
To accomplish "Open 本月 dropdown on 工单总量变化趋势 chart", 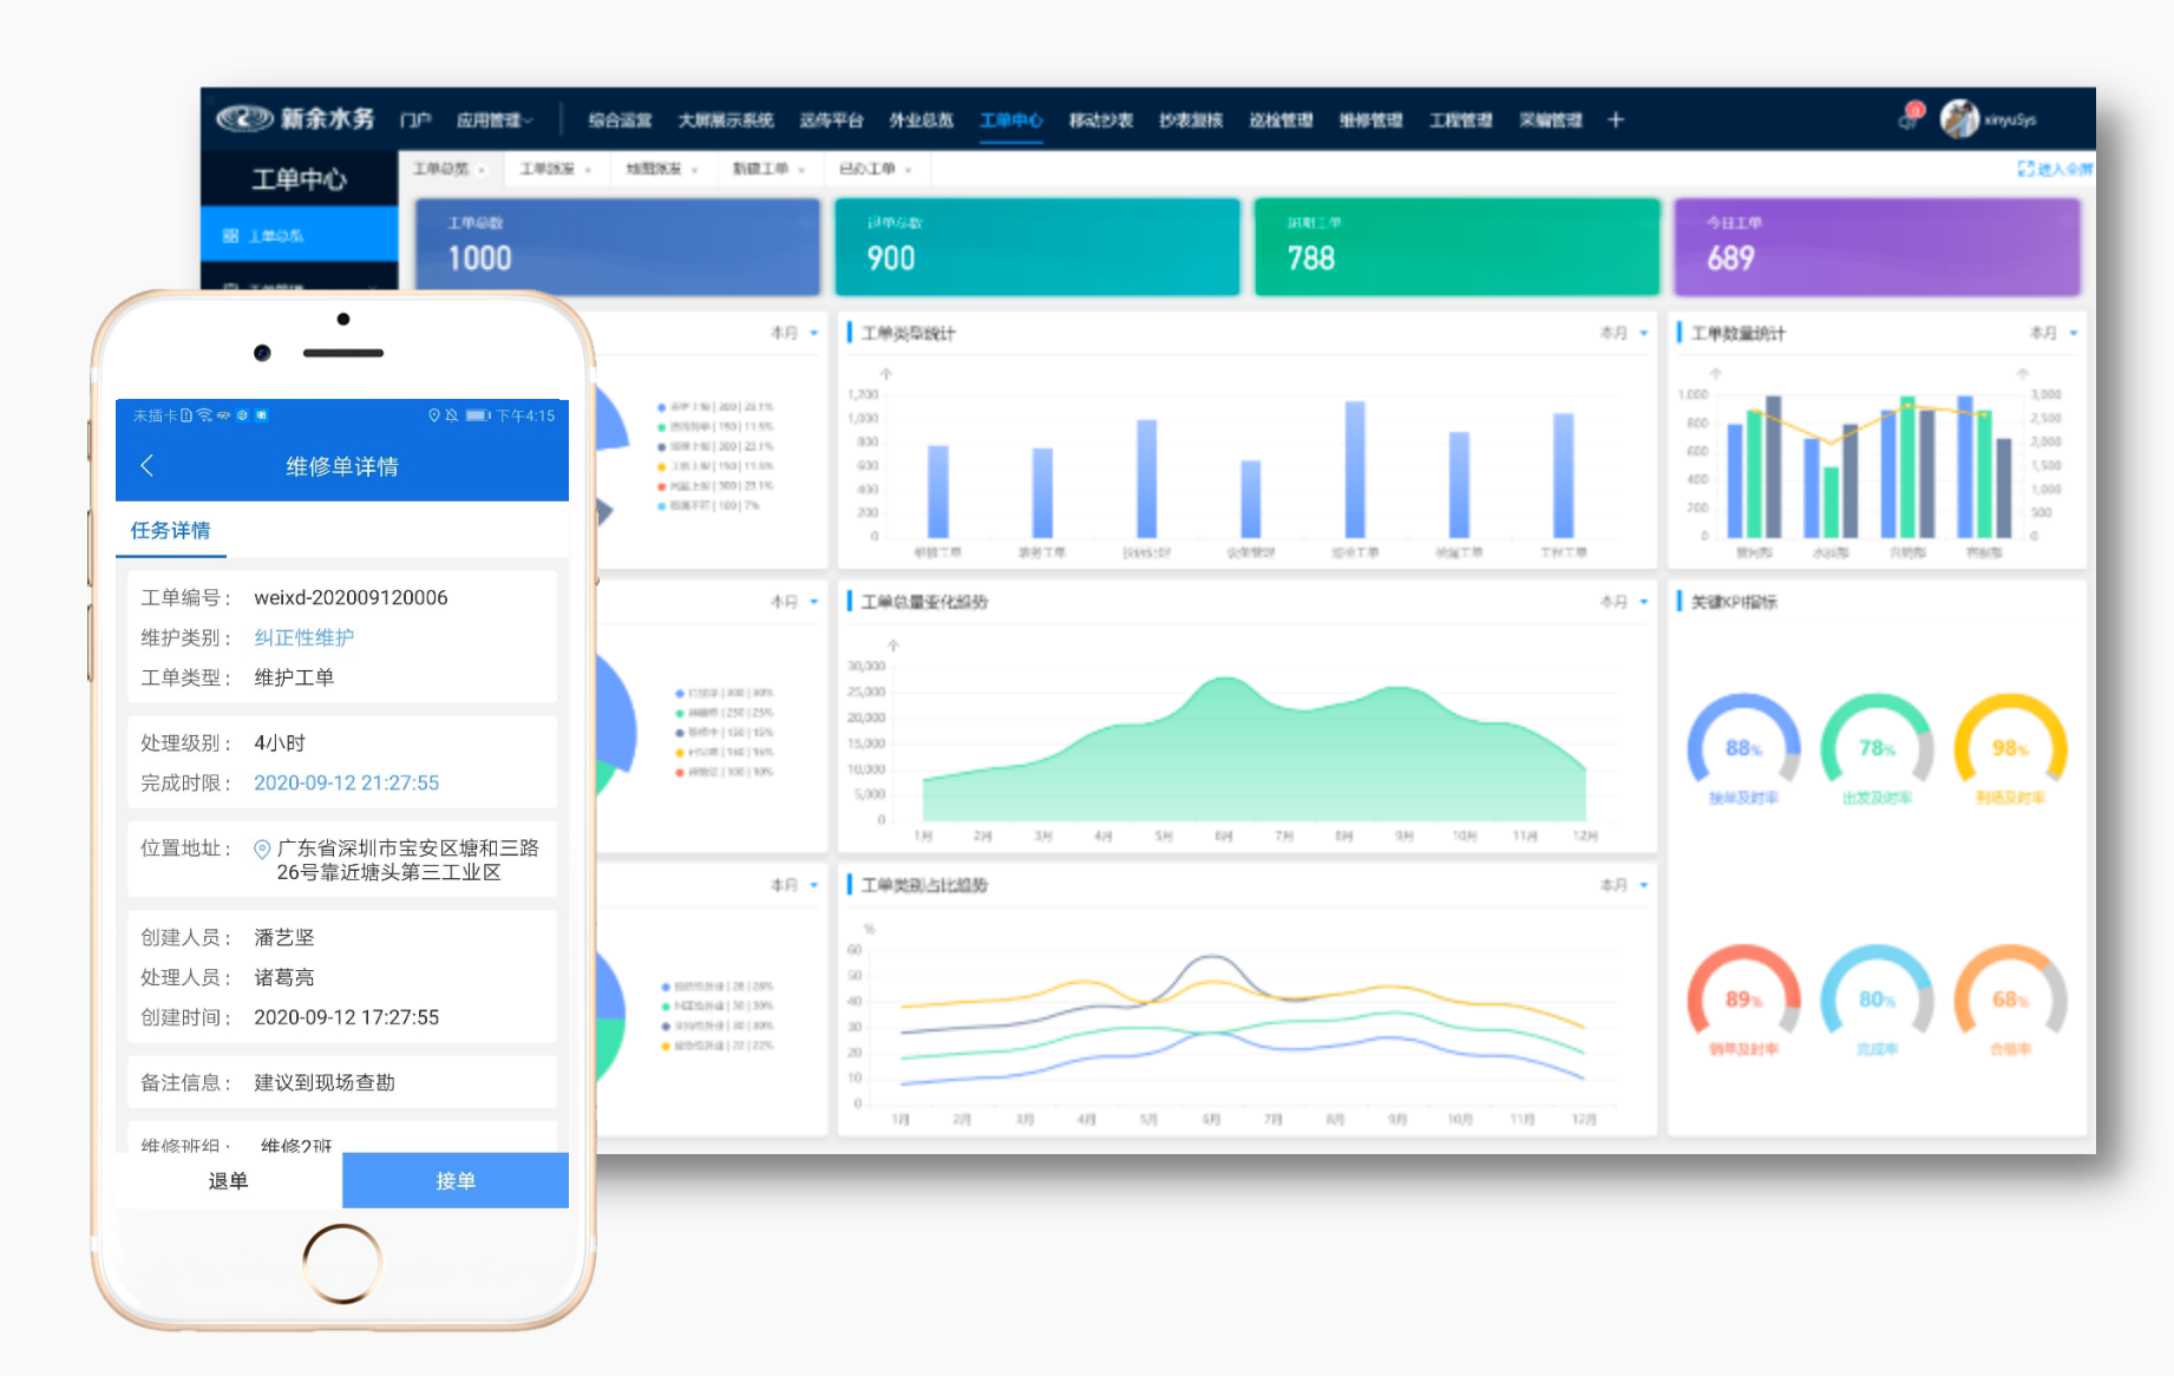I will (x=1623, y=602).
